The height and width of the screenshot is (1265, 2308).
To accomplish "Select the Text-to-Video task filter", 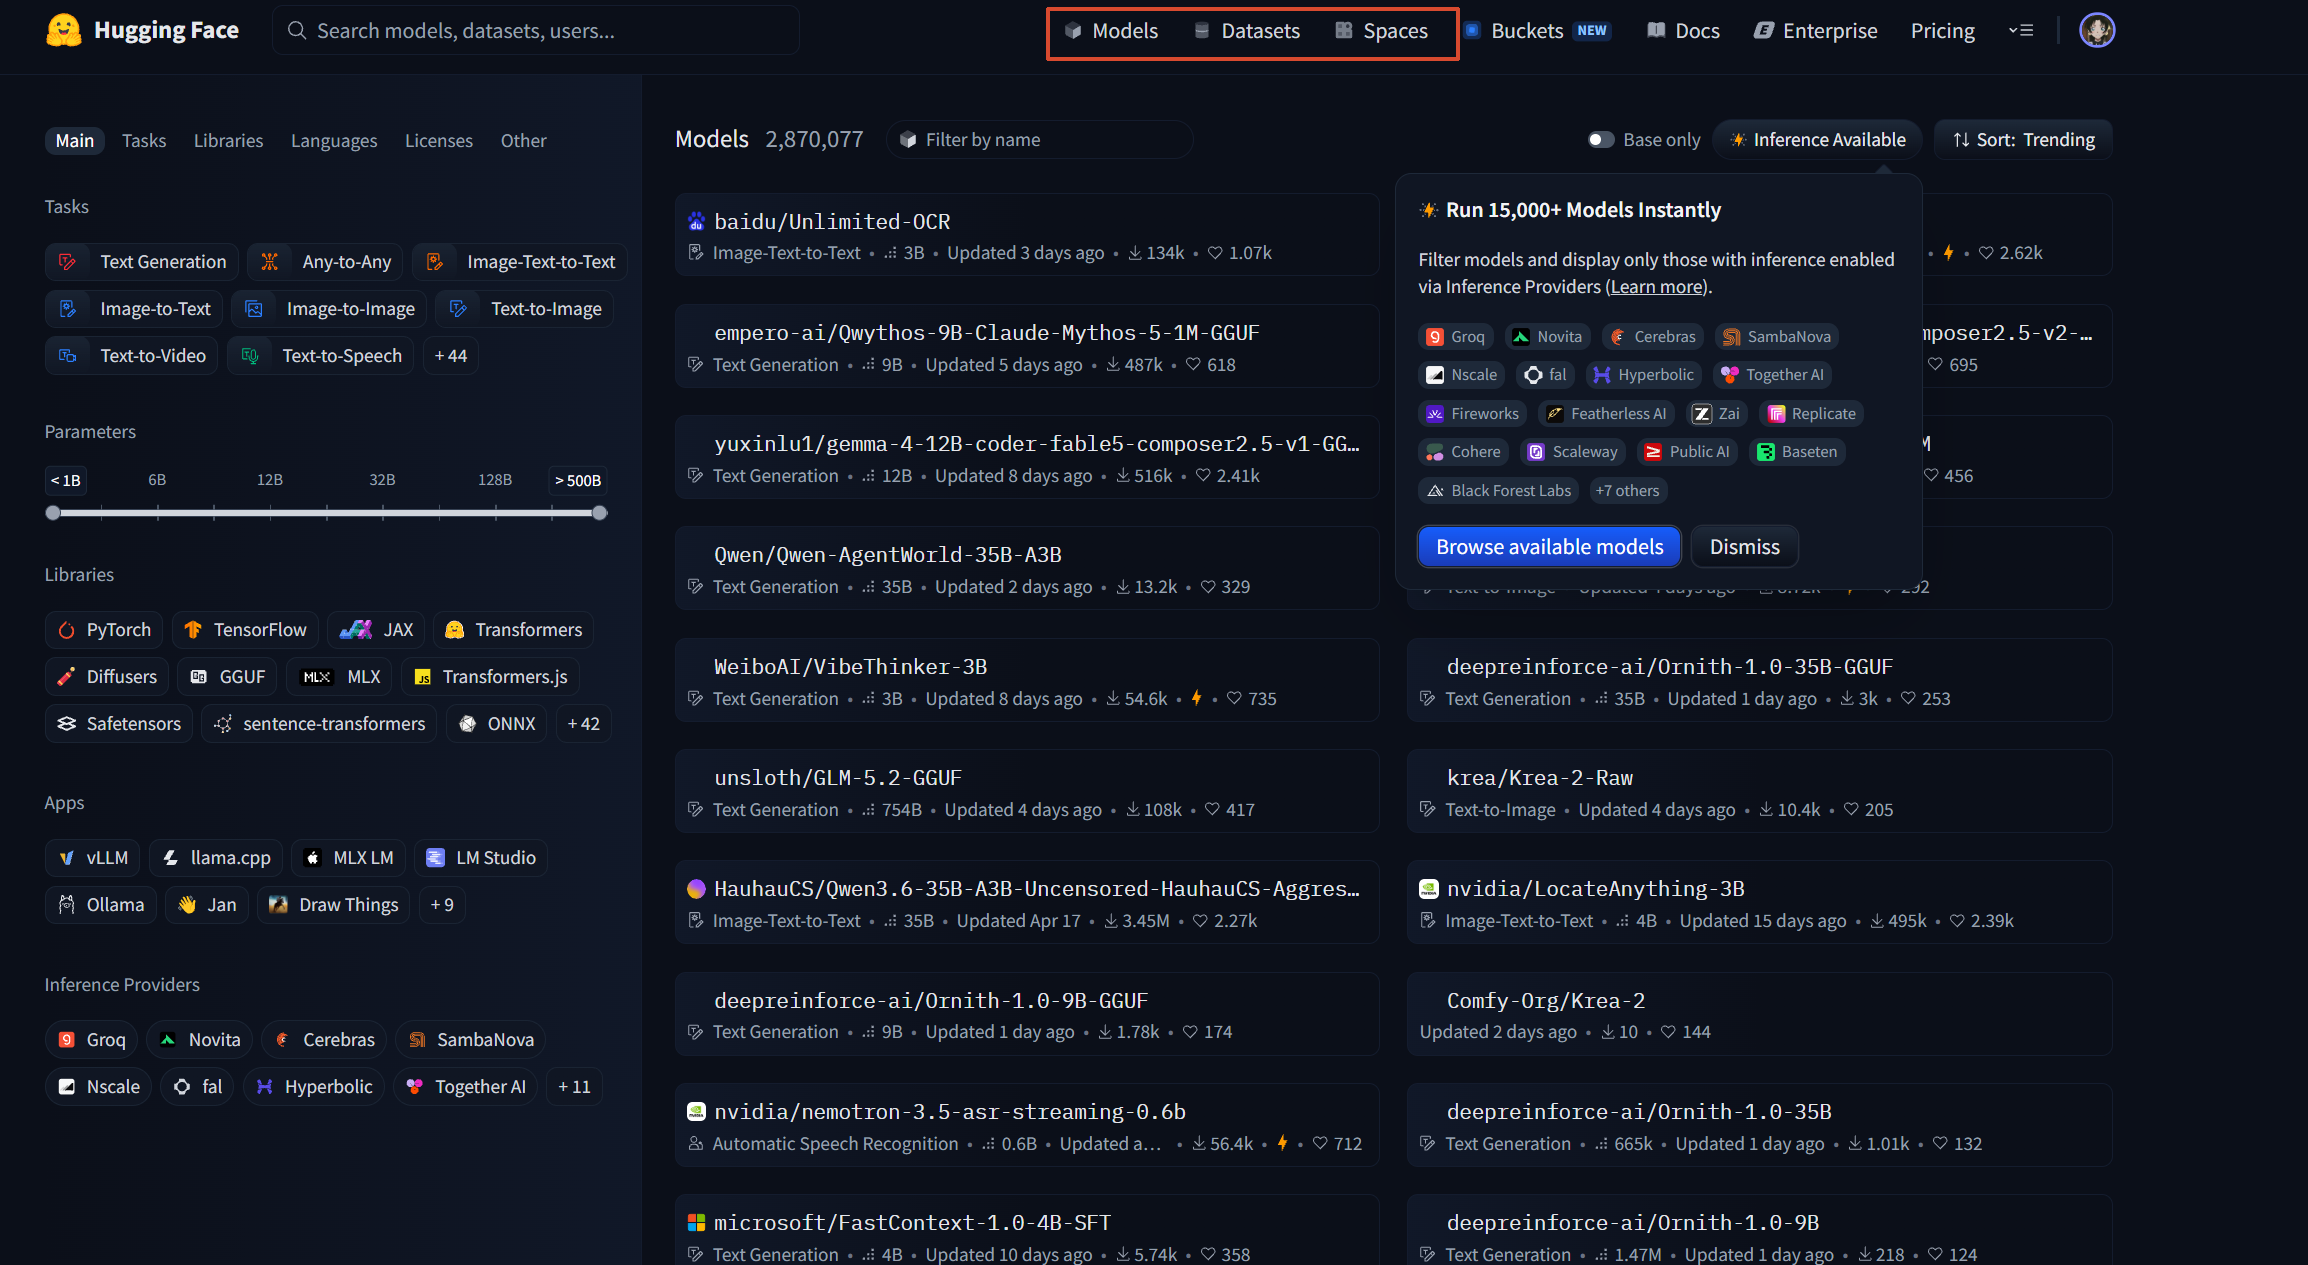I will [132, 356].
